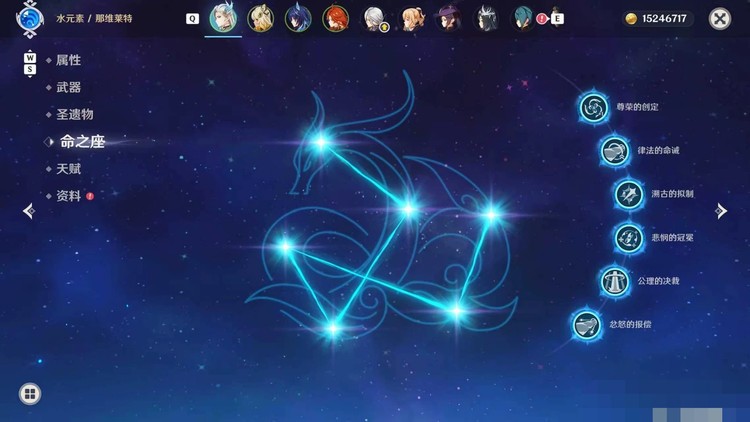This screenshot has height=422, width=750.
Task: Open the 武器 weapon tab
Action: pos(68,88)
